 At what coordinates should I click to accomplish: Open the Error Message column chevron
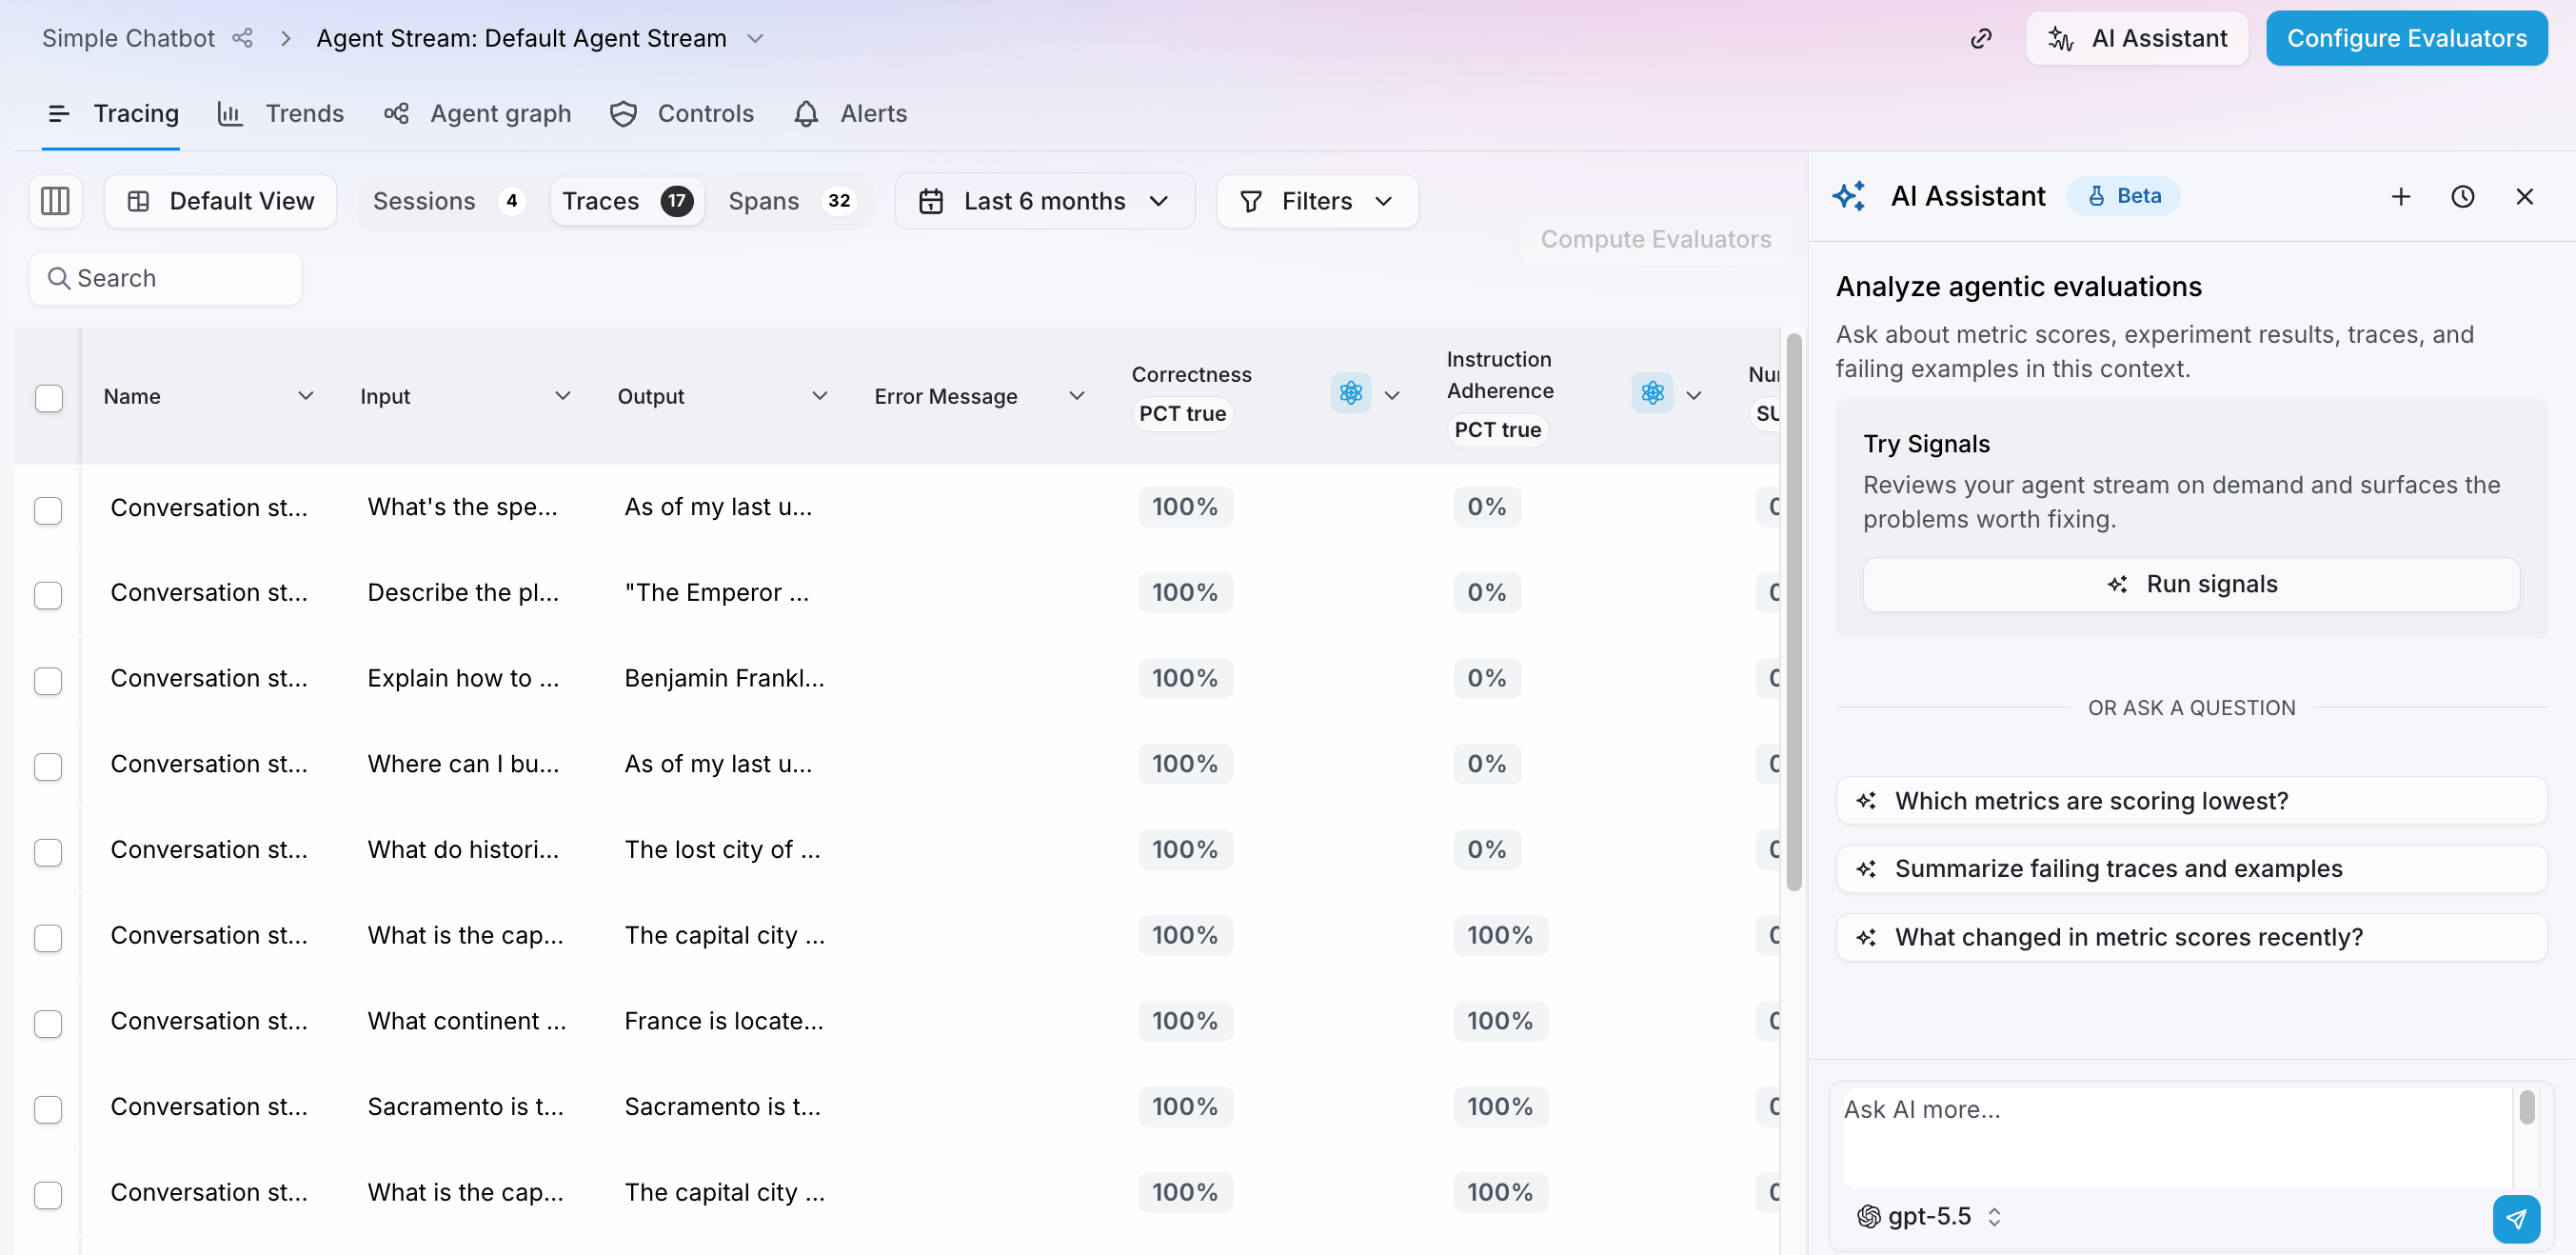coord(1077,396)
